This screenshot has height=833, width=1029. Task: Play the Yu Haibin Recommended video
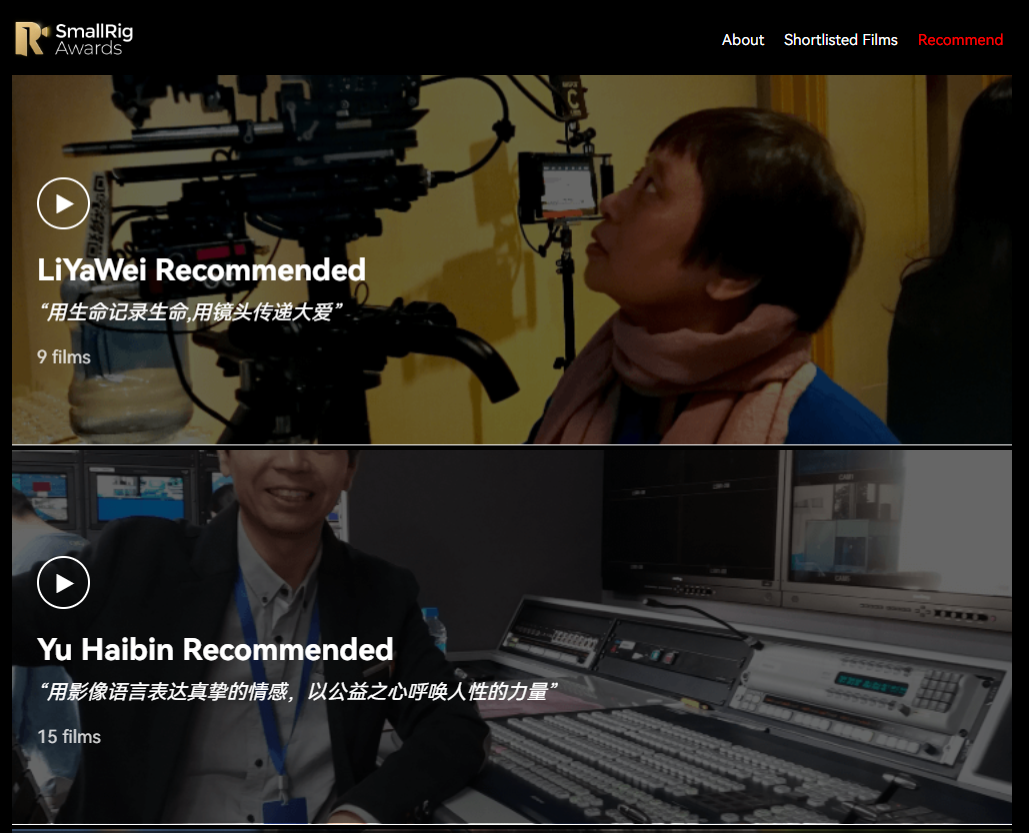tap(64, 583)
